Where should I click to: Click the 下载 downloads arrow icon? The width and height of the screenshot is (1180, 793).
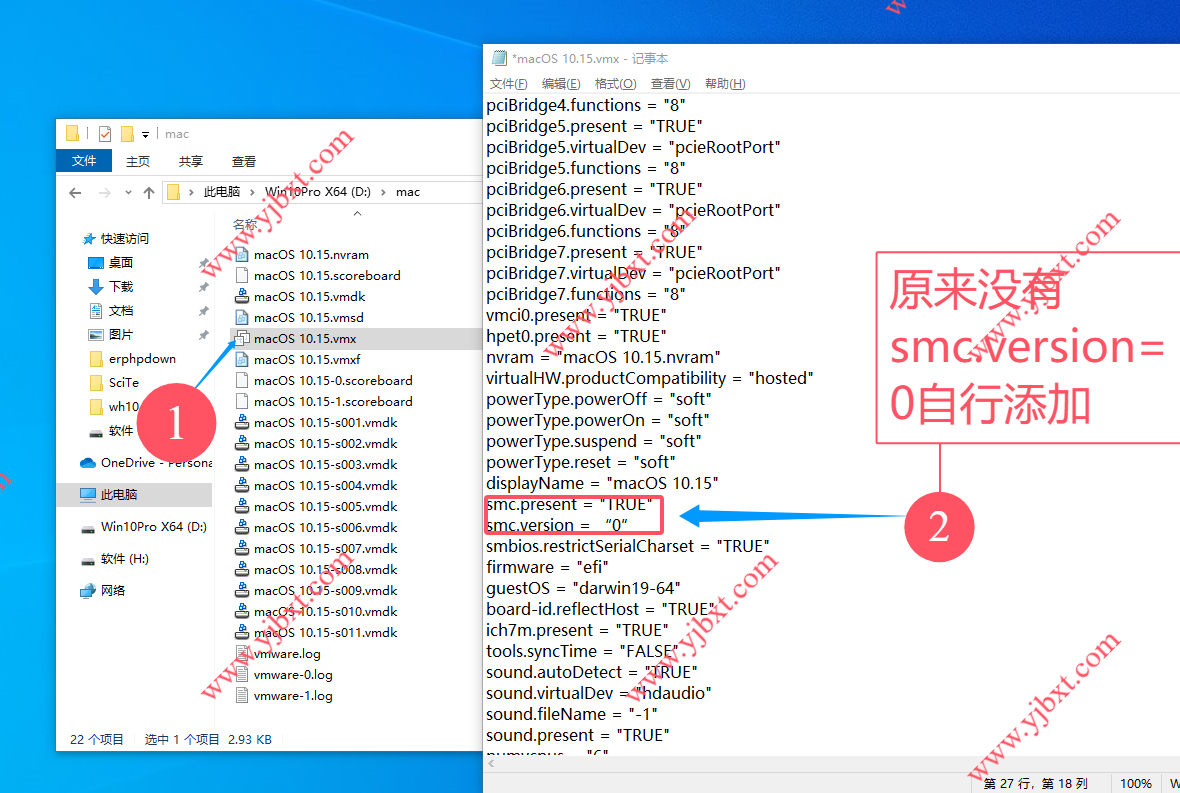(x=96, y=287)
